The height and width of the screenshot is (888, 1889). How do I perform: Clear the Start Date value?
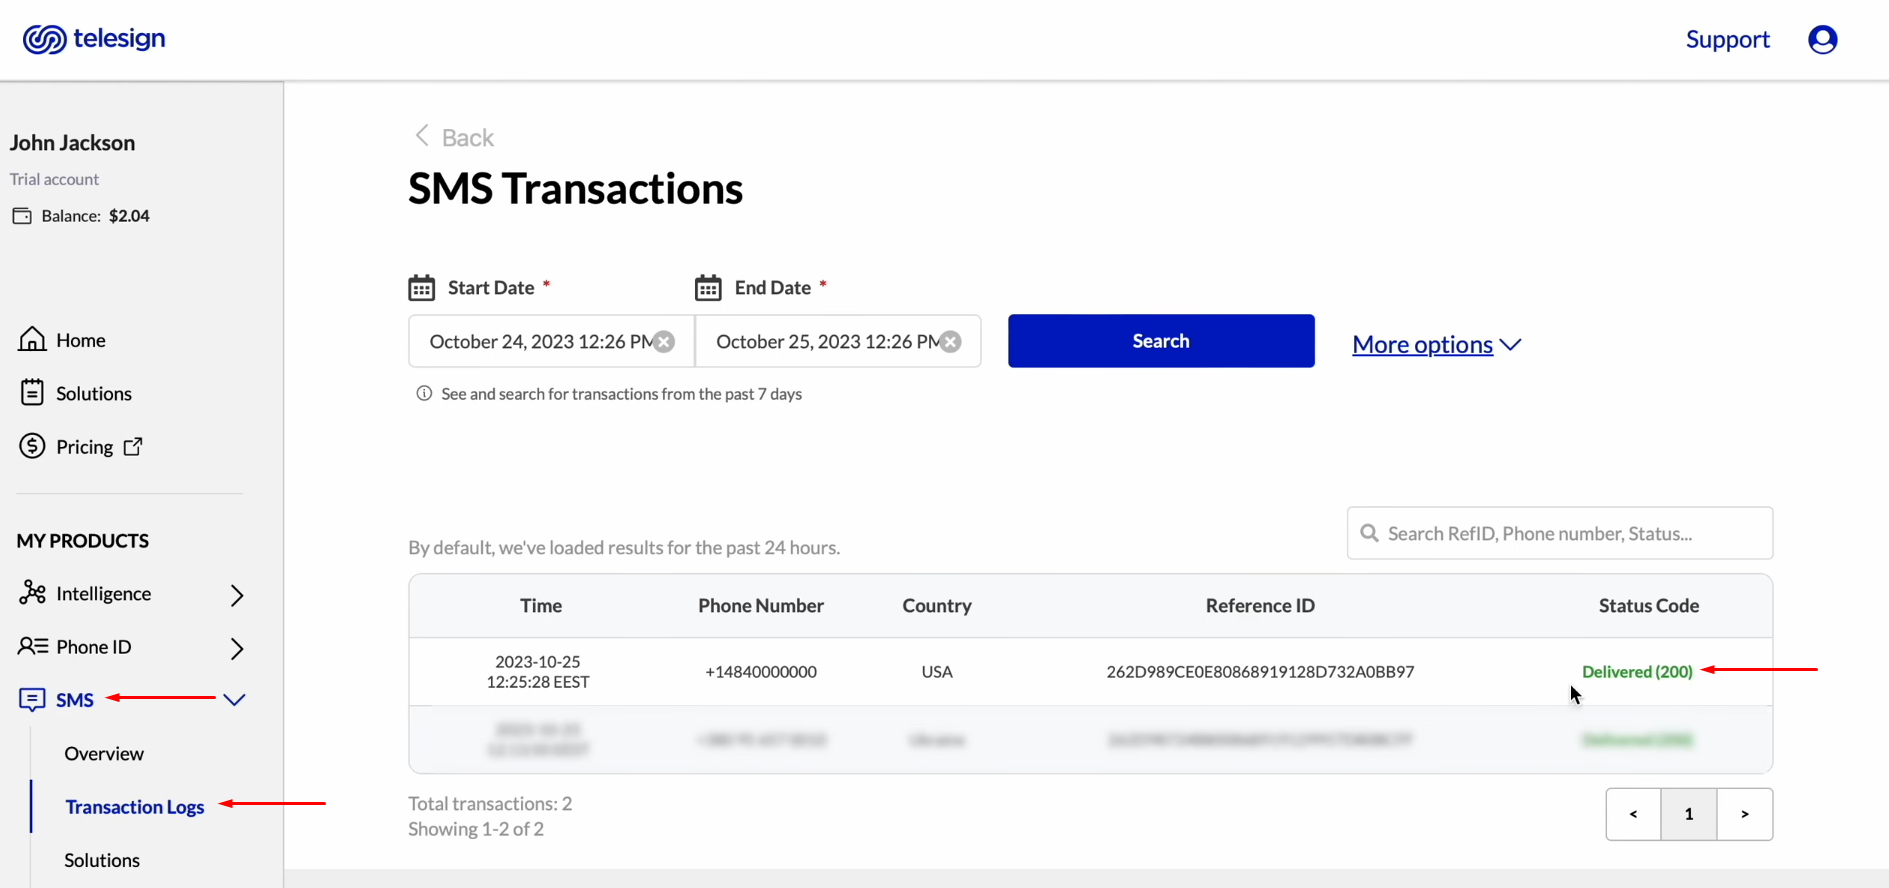664,342
